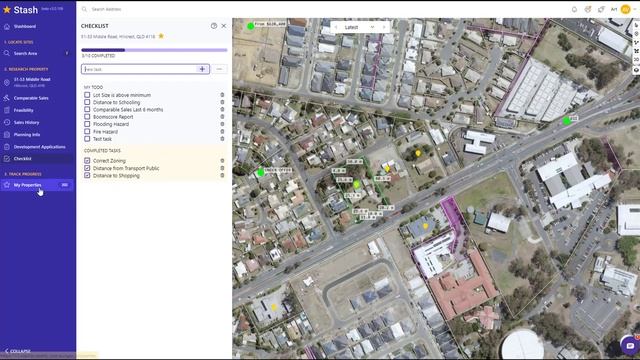Check Fire Hazard task
The image size is (640, 360).
[87, 131]
